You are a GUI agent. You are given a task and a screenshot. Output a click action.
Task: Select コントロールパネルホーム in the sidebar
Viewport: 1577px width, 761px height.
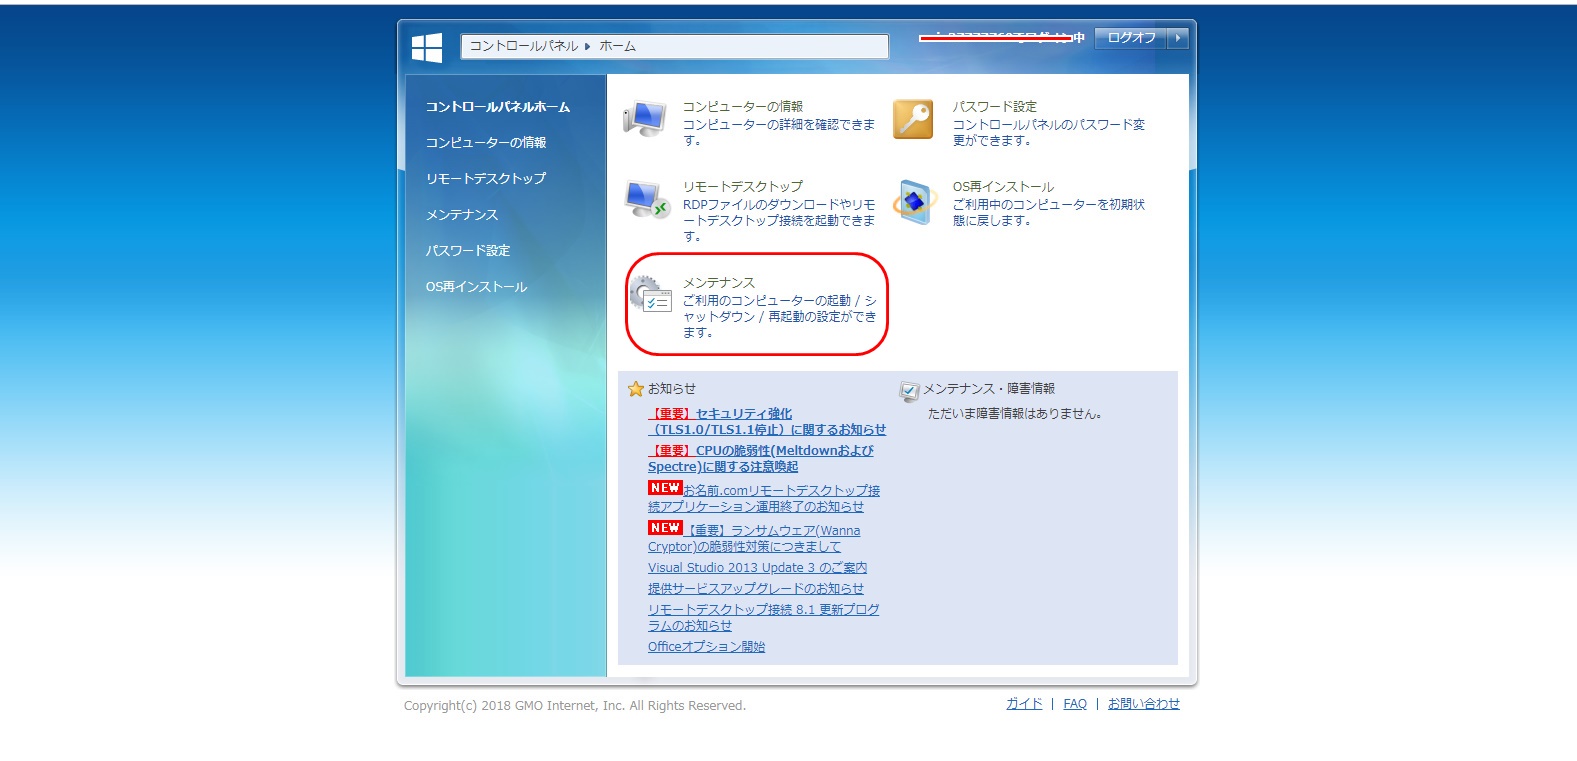498,107
